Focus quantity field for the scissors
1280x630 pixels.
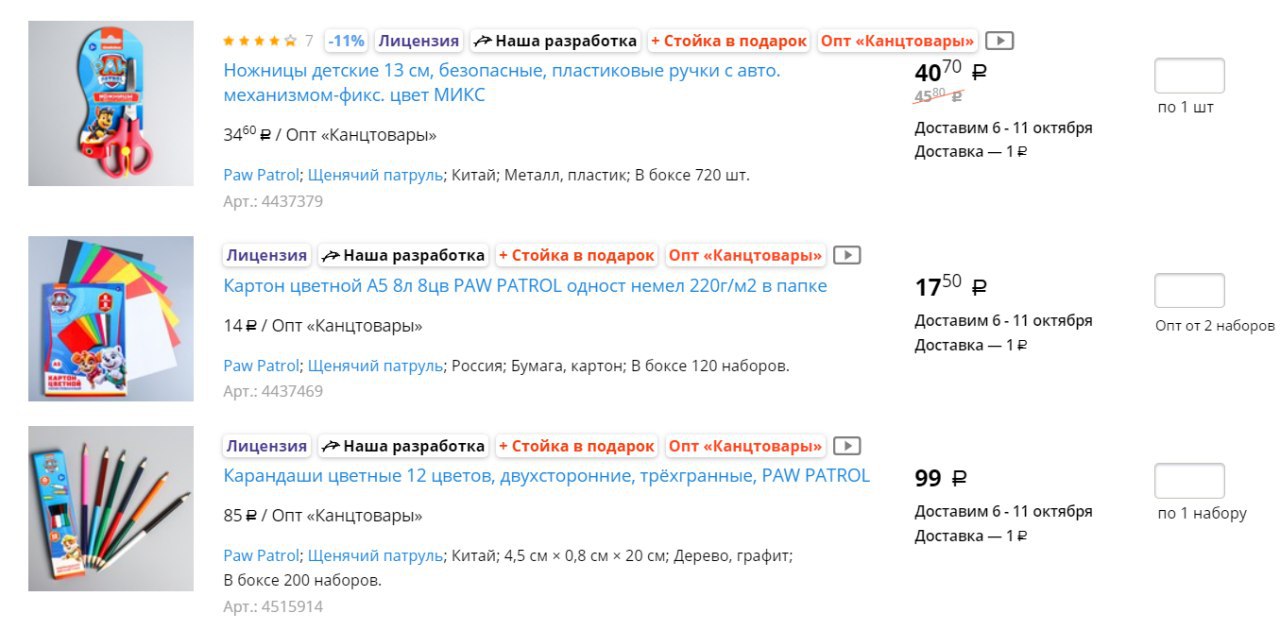(x=1189, y=76)
